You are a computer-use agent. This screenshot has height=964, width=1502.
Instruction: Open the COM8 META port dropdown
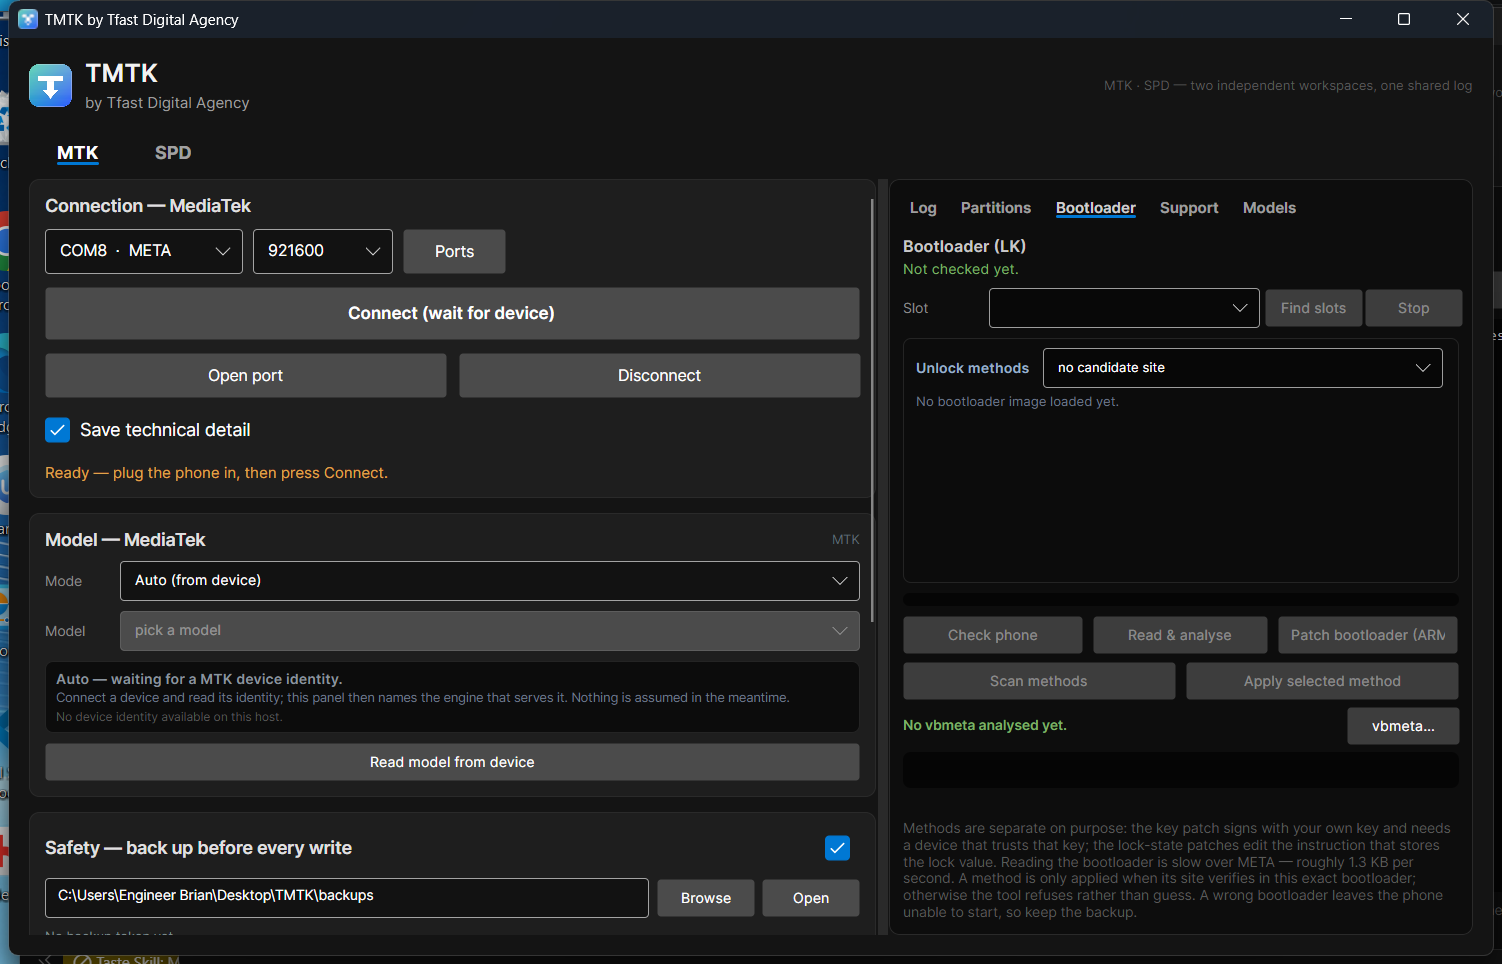click(144, 251)
